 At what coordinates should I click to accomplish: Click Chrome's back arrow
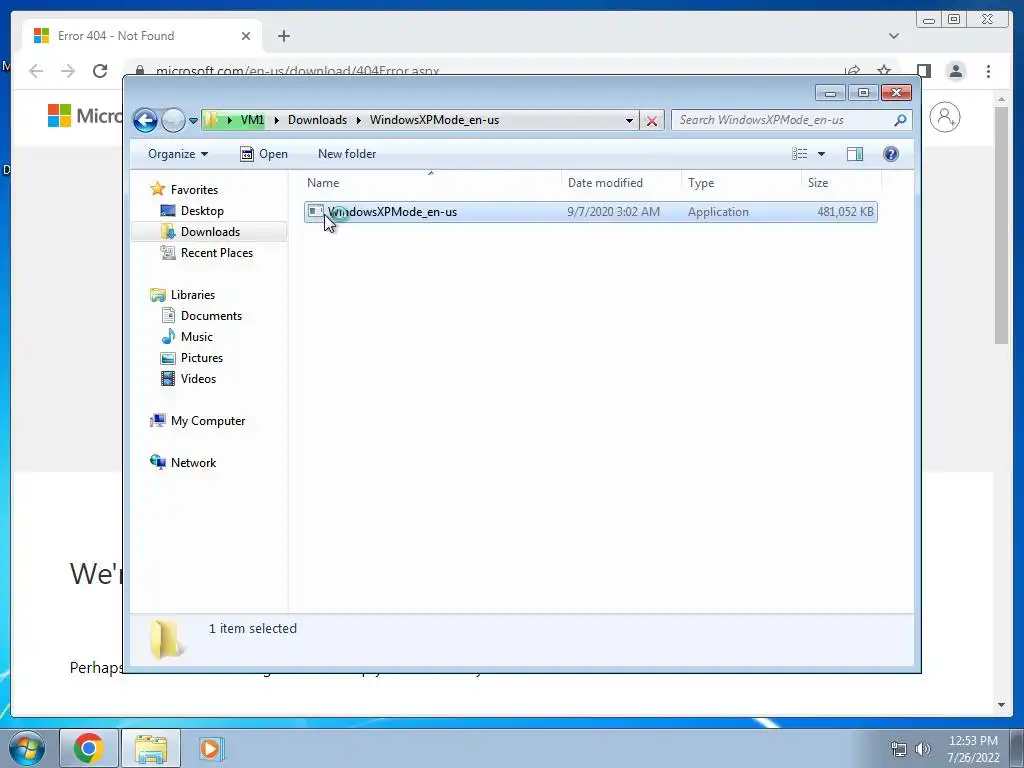[x=36, y=71]
